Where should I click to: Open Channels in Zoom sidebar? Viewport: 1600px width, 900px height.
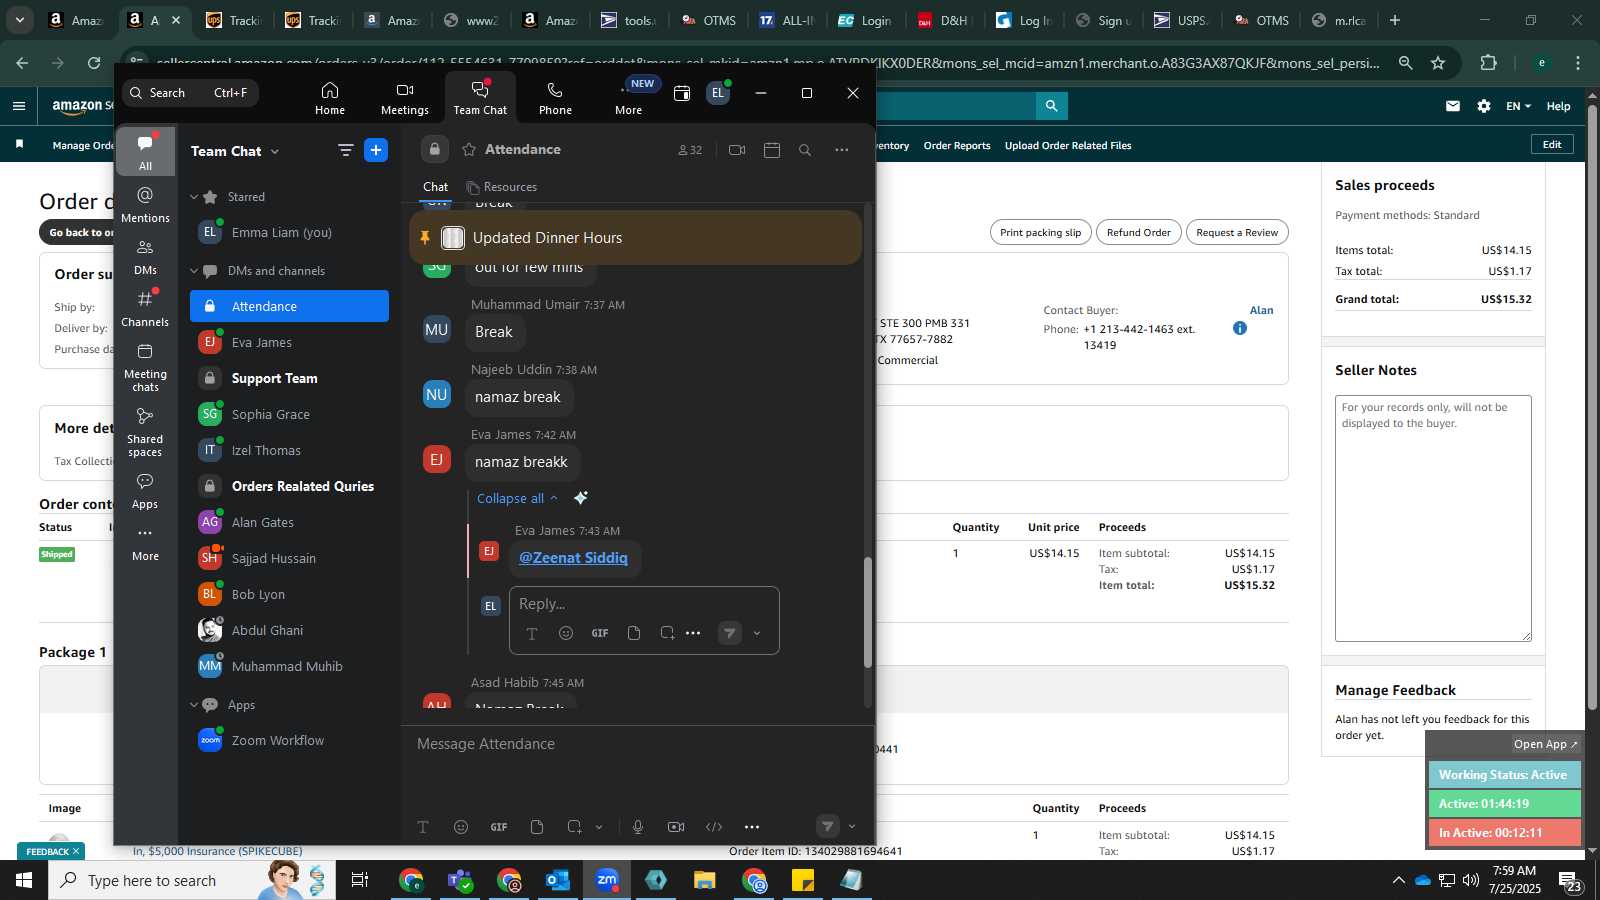coord(145,309)
